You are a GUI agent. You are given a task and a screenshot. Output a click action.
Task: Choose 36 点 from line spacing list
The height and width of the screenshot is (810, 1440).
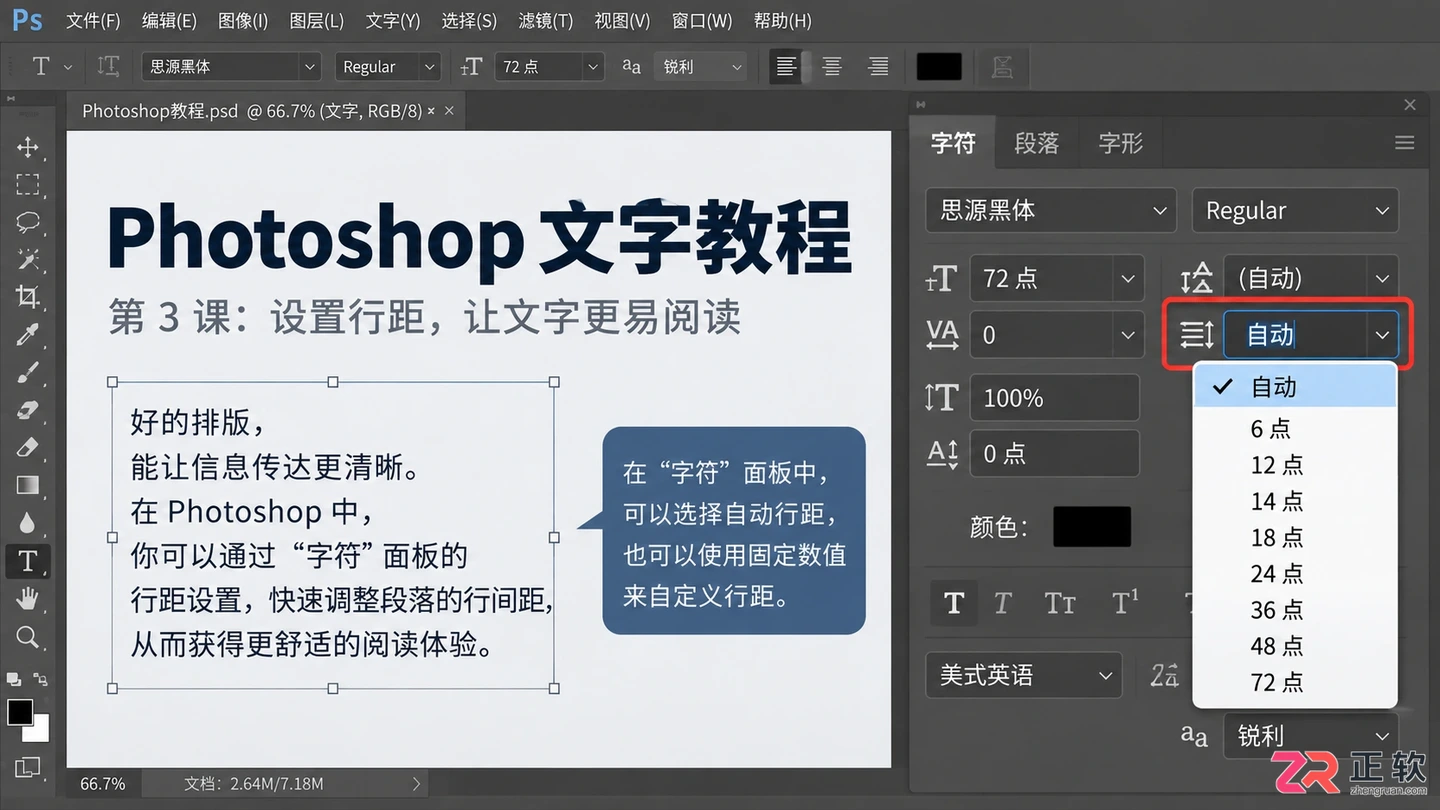[x=1295, y=610]
